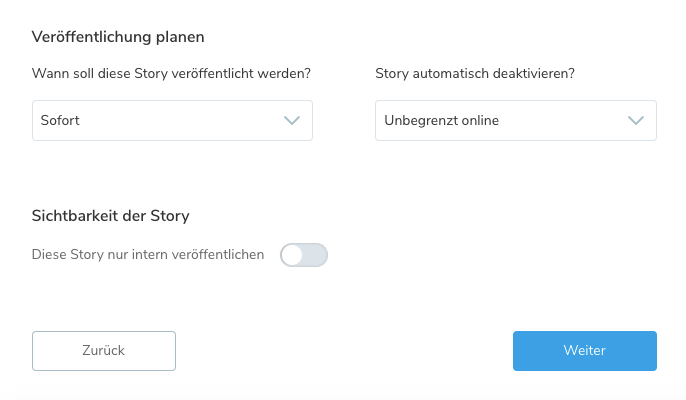Open the 'Unbegrenzt online' deactivation dropdown
The image size is (686, 400).
tap(515, 120)
